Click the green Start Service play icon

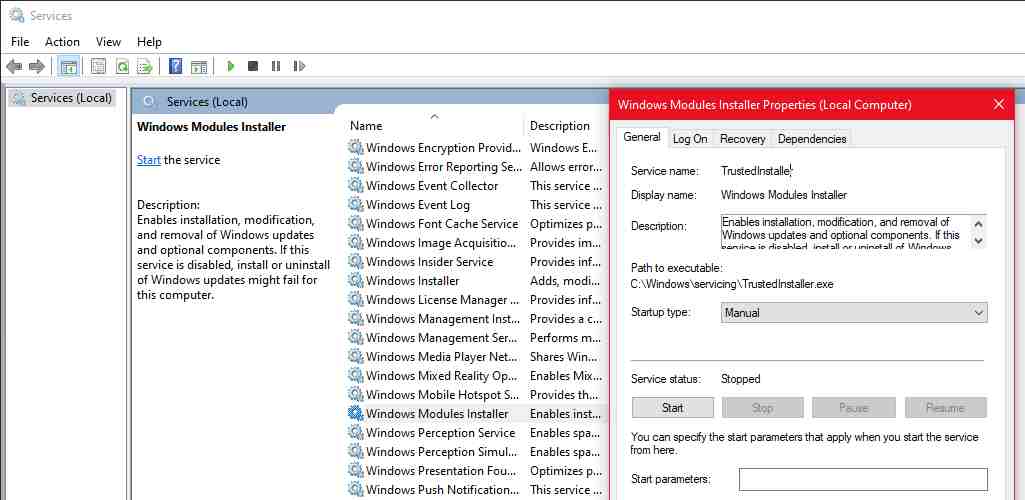230,66
